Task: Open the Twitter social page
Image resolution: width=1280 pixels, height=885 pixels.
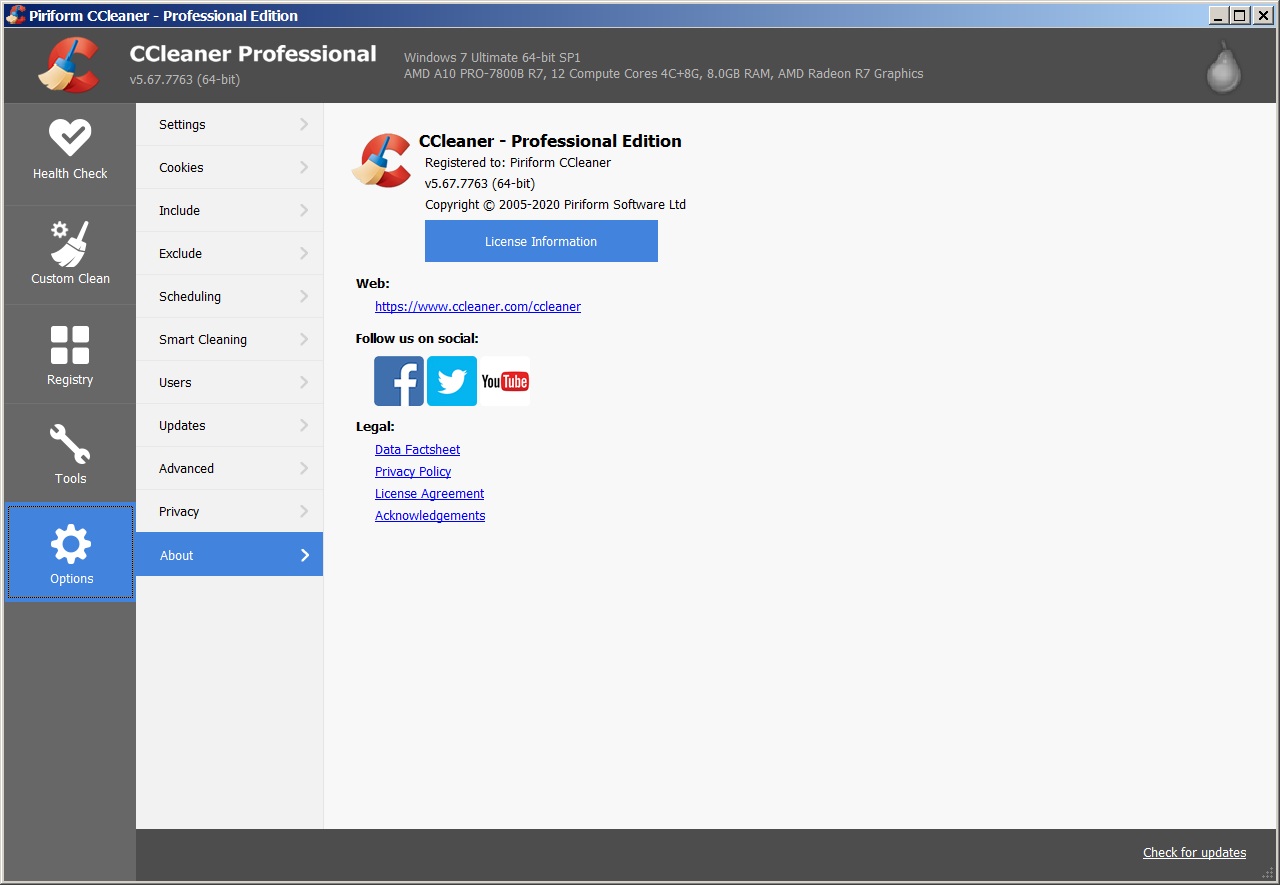Action: (x=452, y=381)
